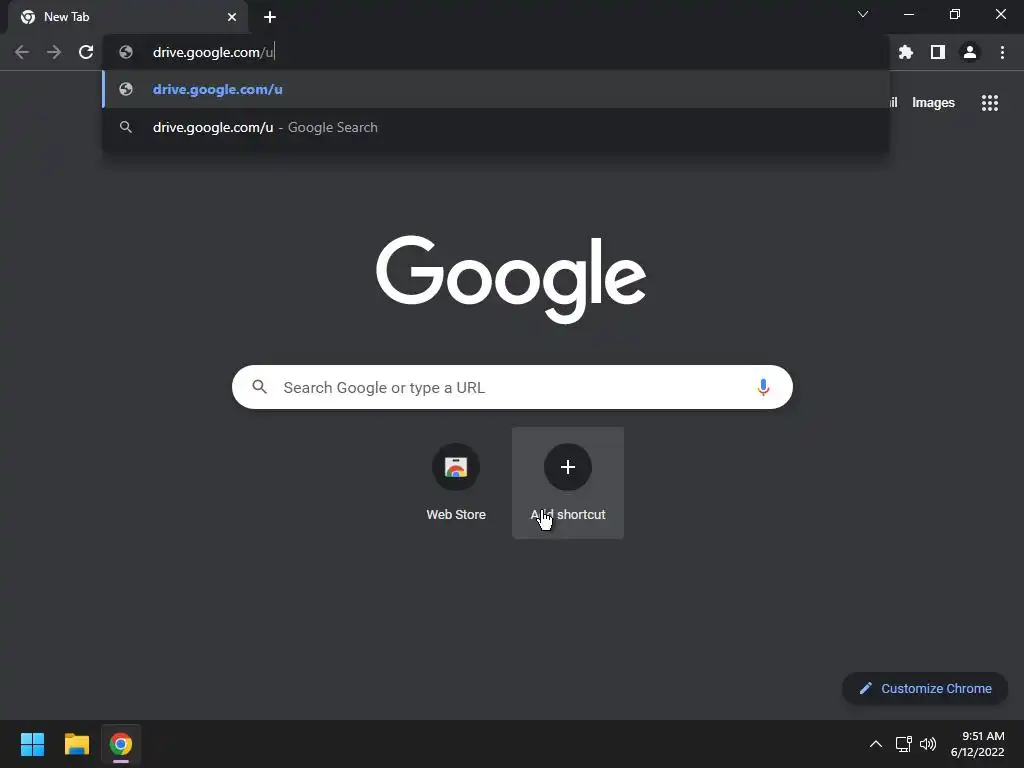Go forward with the forward arrow
Screen dimensions: 1024x768
pyautogui.click(x=54, y=52)
